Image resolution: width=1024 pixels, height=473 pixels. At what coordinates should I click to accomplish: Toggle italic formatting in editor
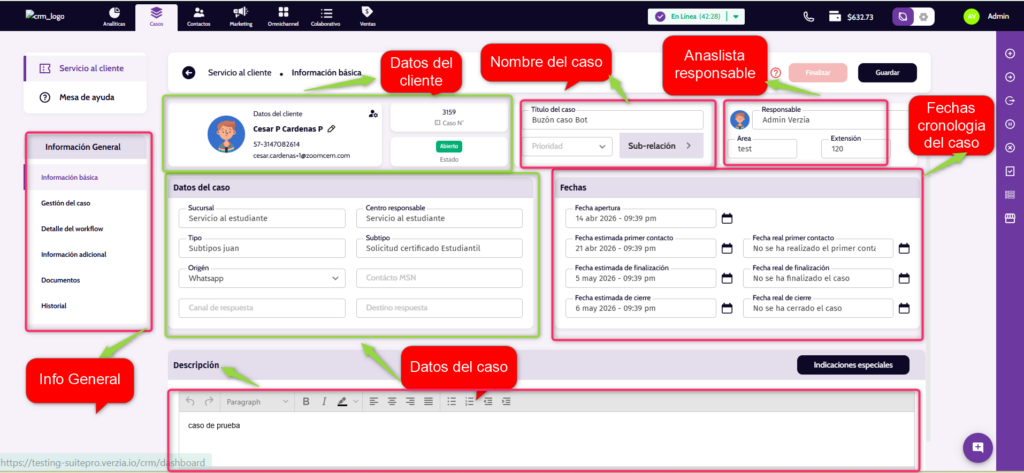click(323, 401)
